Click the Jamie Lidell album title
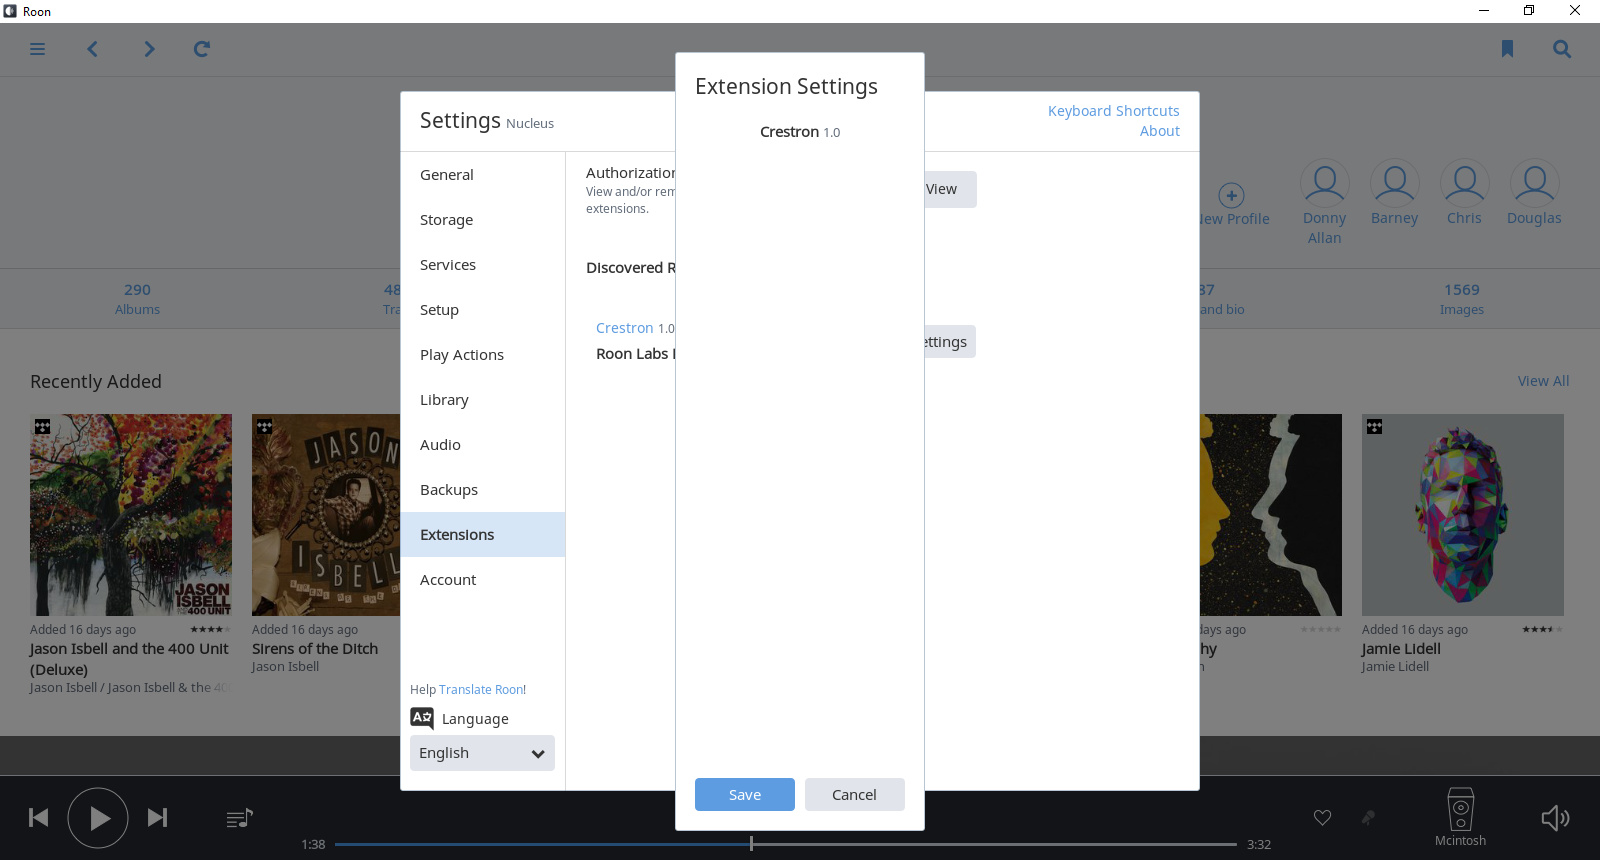 (x=1401, y=649)
